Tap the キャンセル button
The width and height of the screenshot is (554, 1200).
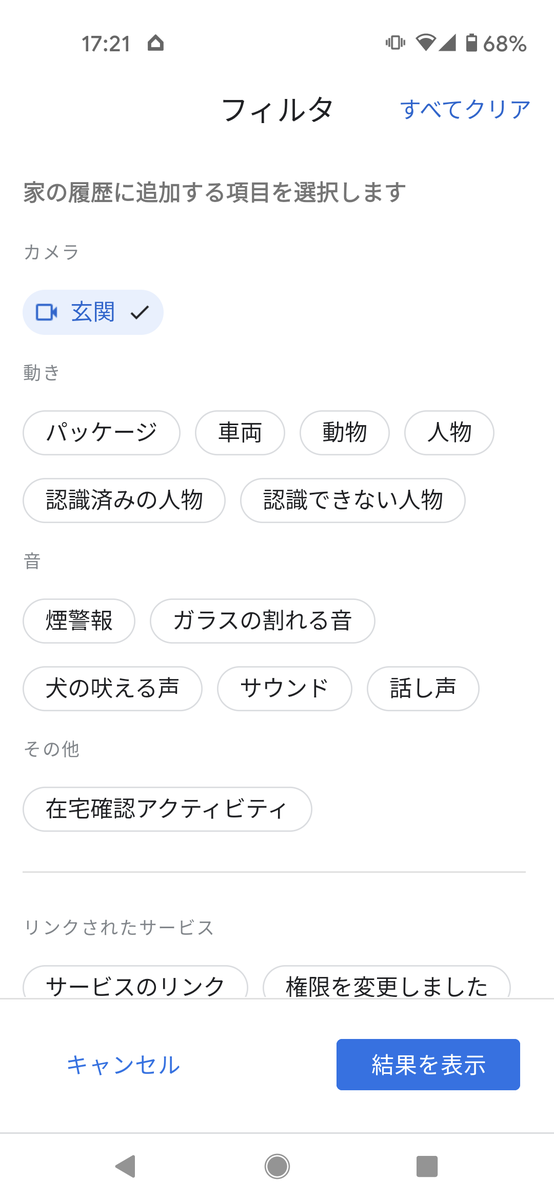point(123,1065)
